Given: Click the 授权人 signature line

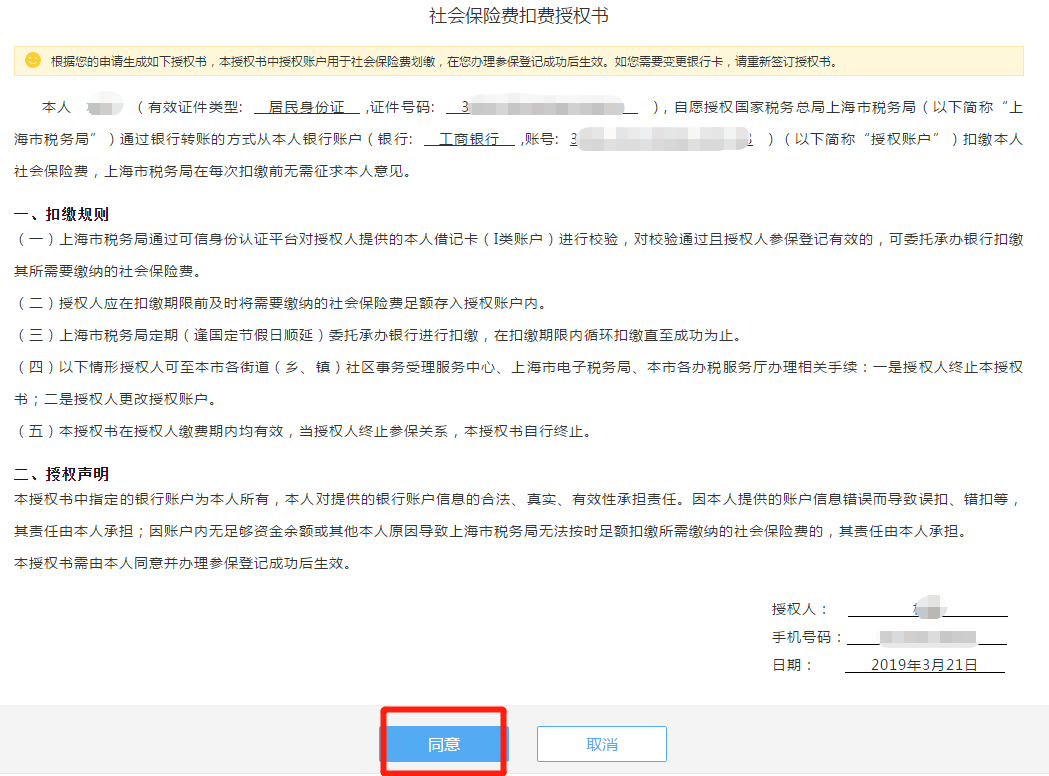Looking at the screenshot, I should pyautogui.click(x=926, y=608).
